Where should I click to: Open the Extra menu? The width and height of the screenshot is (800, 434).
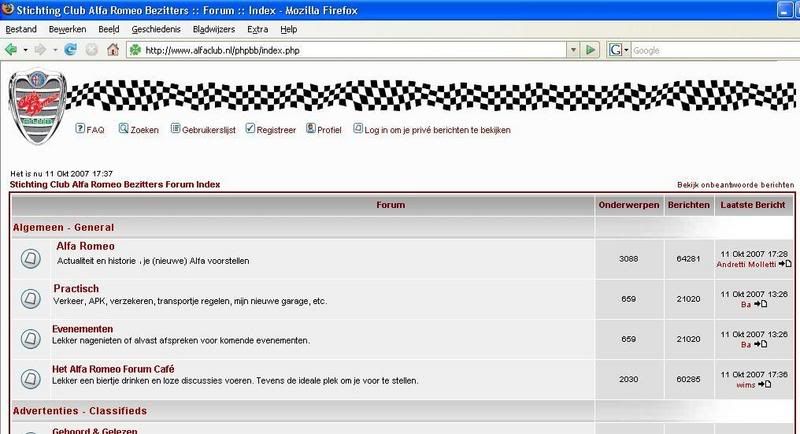pos(258,30)
